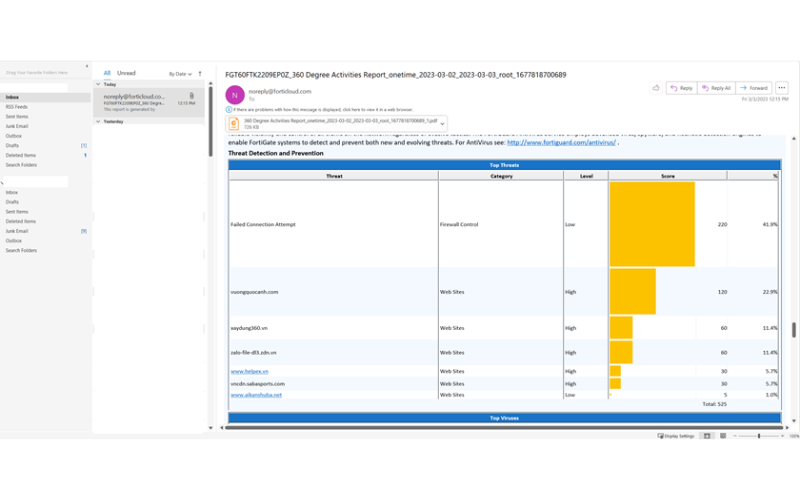Click the Threat column header
The image size is (800, 500).
[x=334, y=176]
